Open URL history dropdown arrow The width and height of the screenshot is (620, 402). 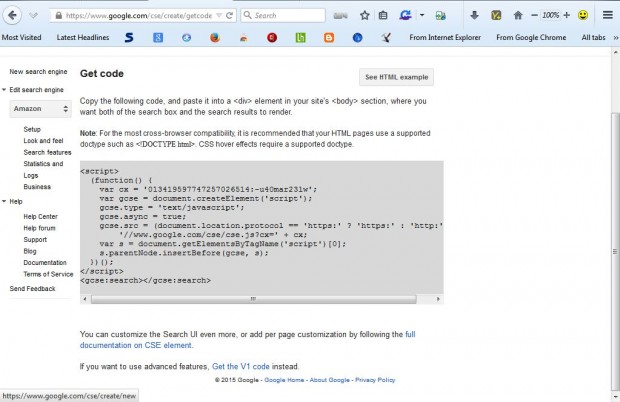coord(219,15)
